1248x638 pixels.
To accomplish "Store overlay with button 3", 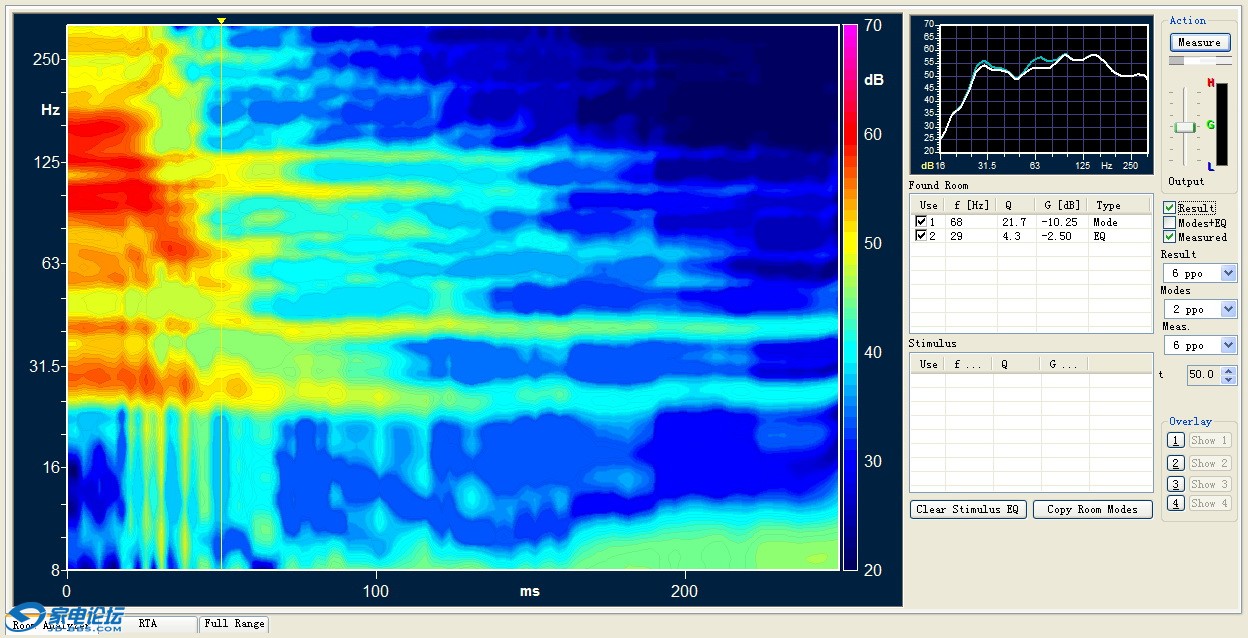I will [1176, 484].
